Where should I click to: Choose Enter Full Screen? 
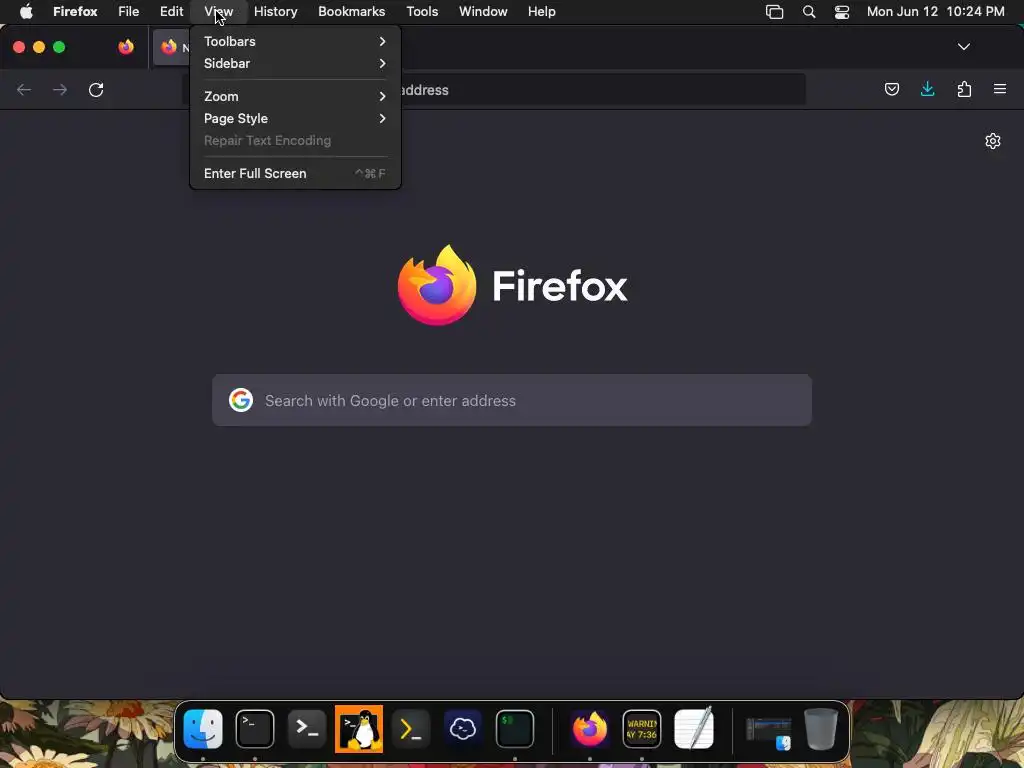pos(295,173)
